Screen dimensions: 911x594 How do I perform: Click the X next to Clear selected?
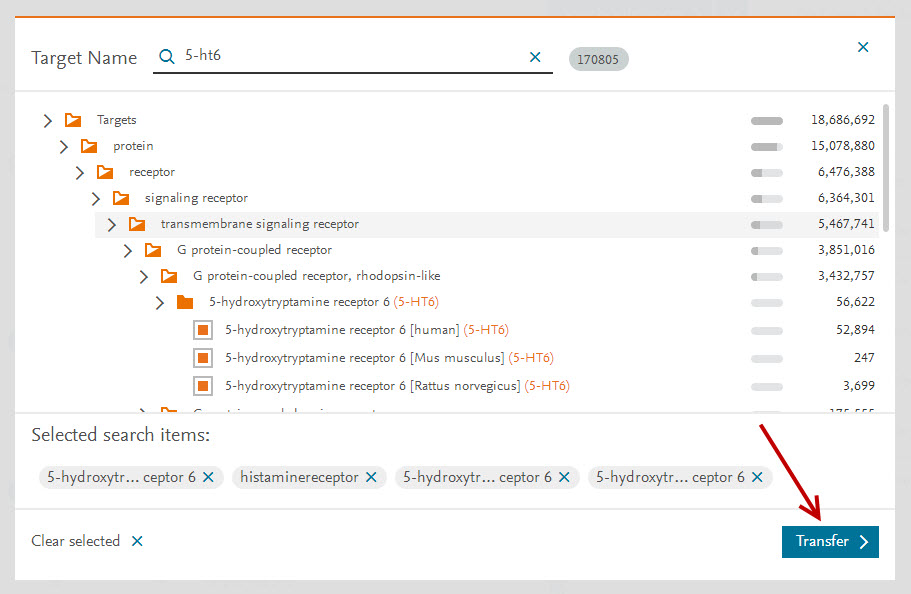click(x=137, y=541)
